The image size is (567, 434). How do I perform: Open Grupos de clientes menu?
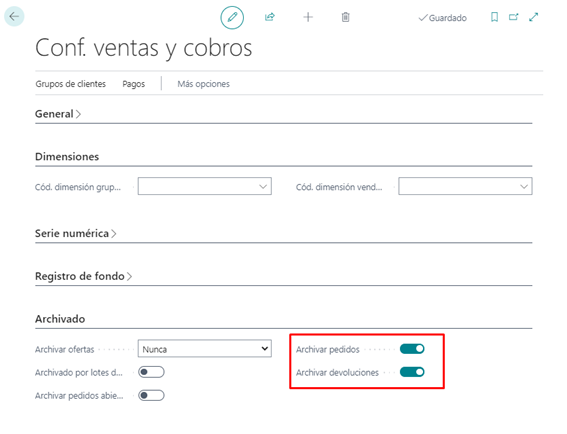point(71,84)
